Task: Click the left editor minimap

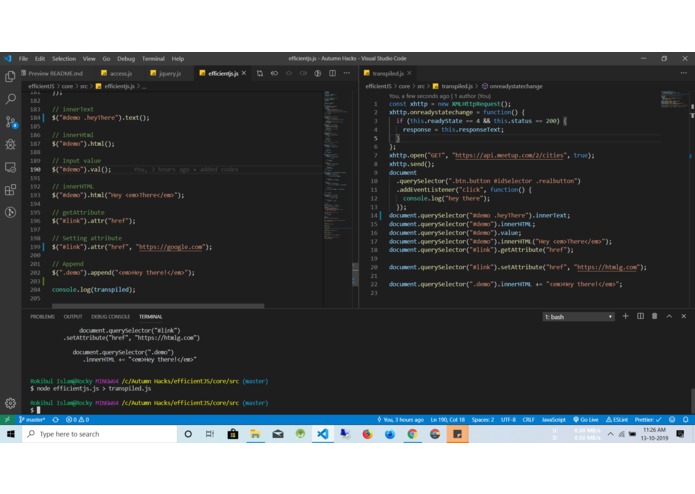Action: tap(338, 166)
